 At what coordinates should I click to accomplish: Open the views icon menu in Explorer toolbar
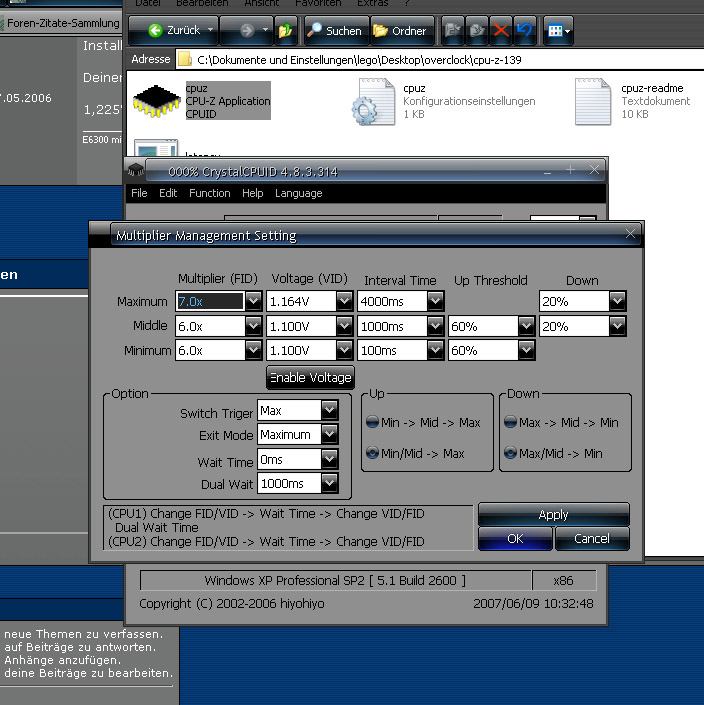click(x=558, y=31)
